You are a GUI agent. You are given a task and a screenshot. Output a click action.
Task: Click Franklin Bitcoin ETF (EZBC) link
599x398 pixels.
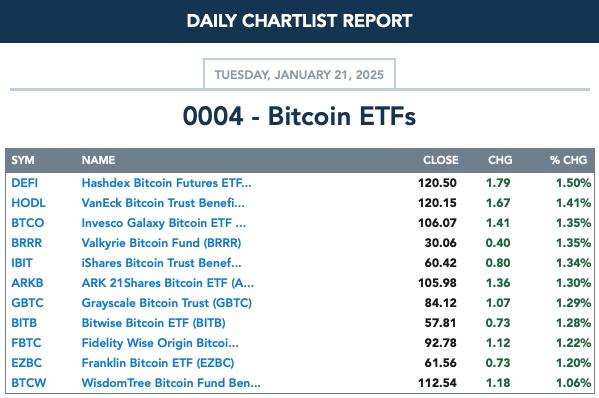[x=158, y=363]
